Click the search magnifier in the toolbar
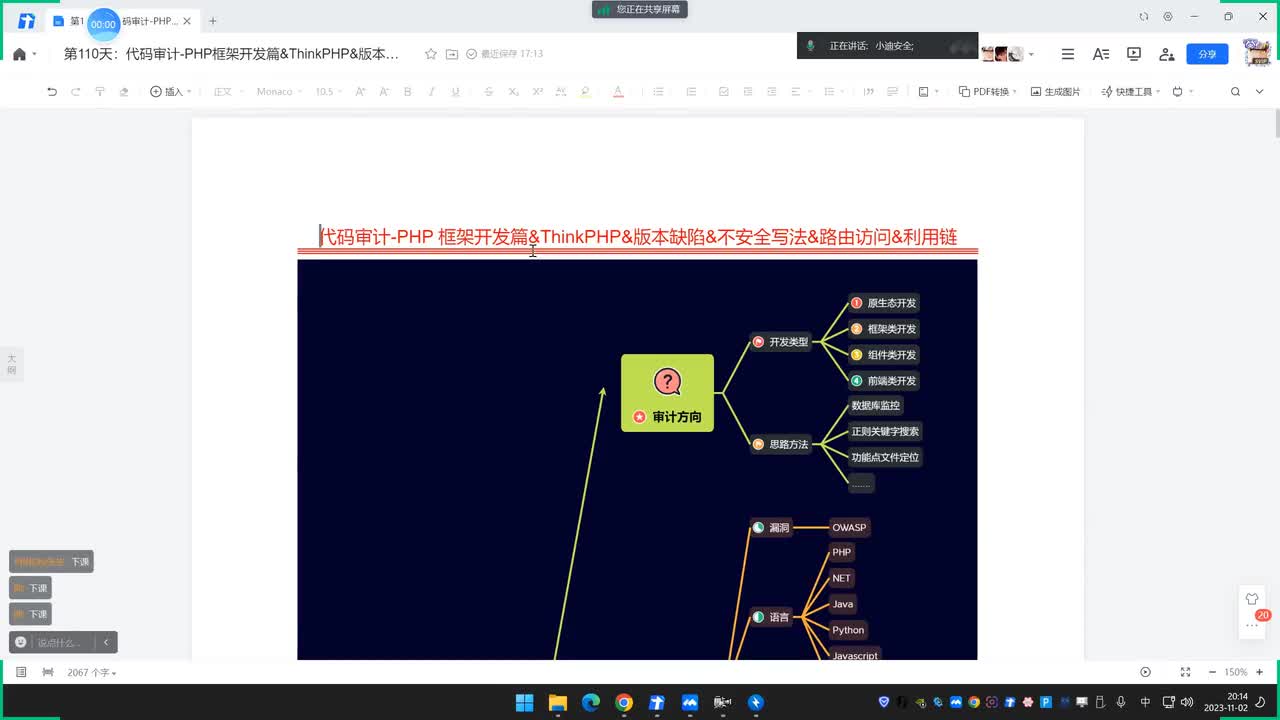The height and width of the screenshot is (720, 1280). pyautogui.click(x=1235, y=91)
